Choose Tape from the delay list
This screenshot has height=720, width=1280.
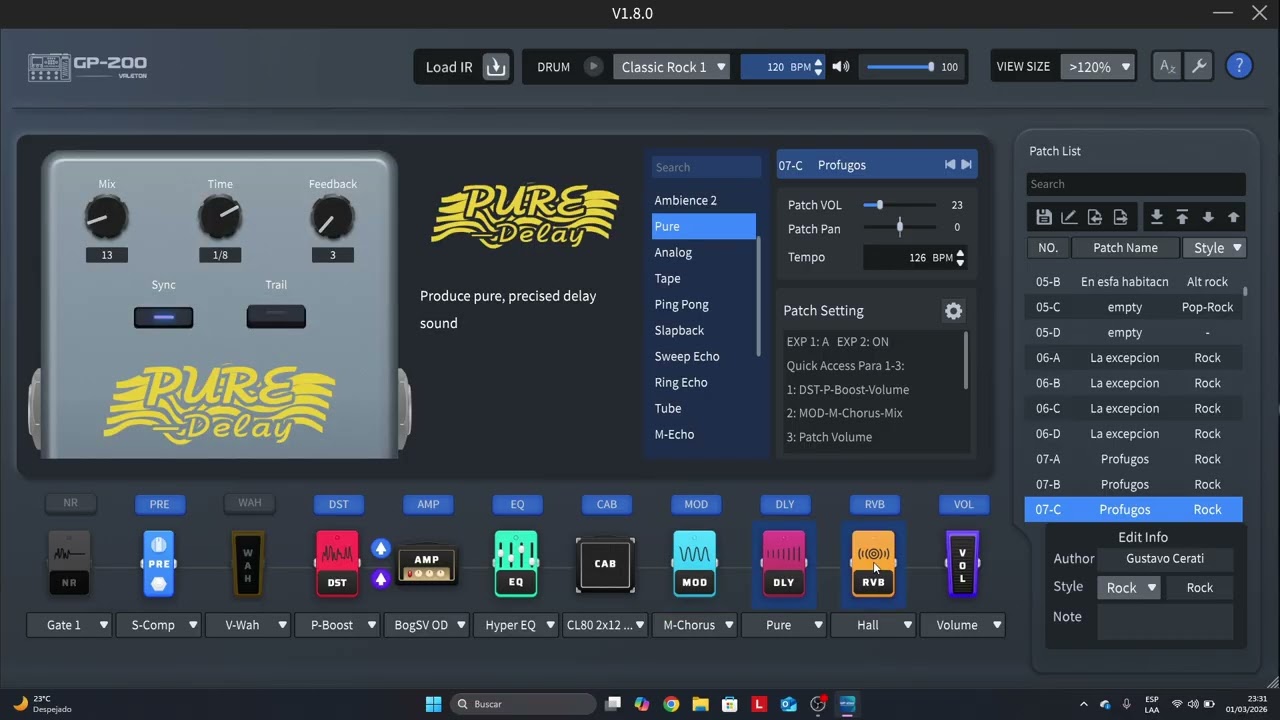[x=703, y=278]
